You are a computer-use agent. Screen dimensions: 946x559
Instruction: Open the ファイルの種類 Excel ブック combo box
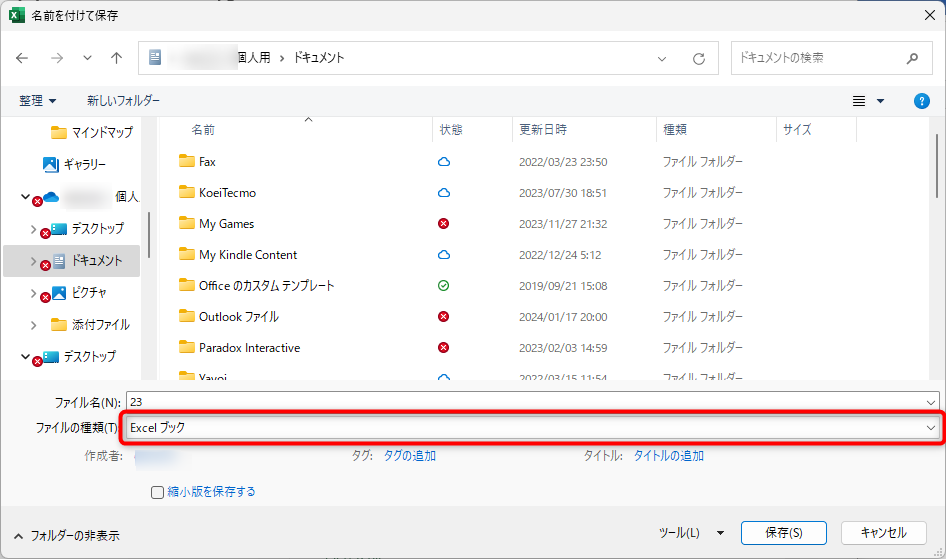pyautogui.click(x=532, y=428)
